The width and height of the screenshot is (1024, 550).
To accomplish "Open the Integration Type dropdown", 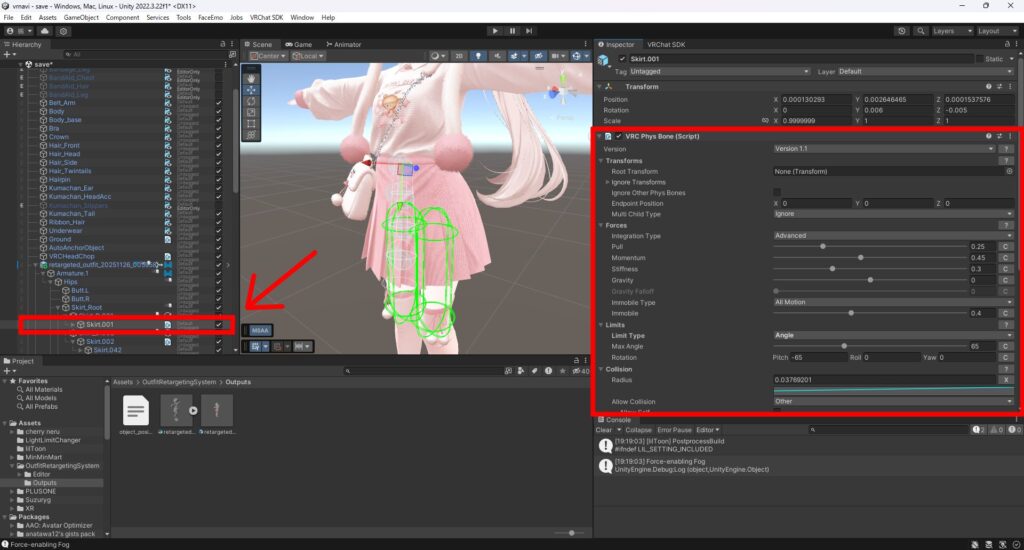I will [893, 236].
